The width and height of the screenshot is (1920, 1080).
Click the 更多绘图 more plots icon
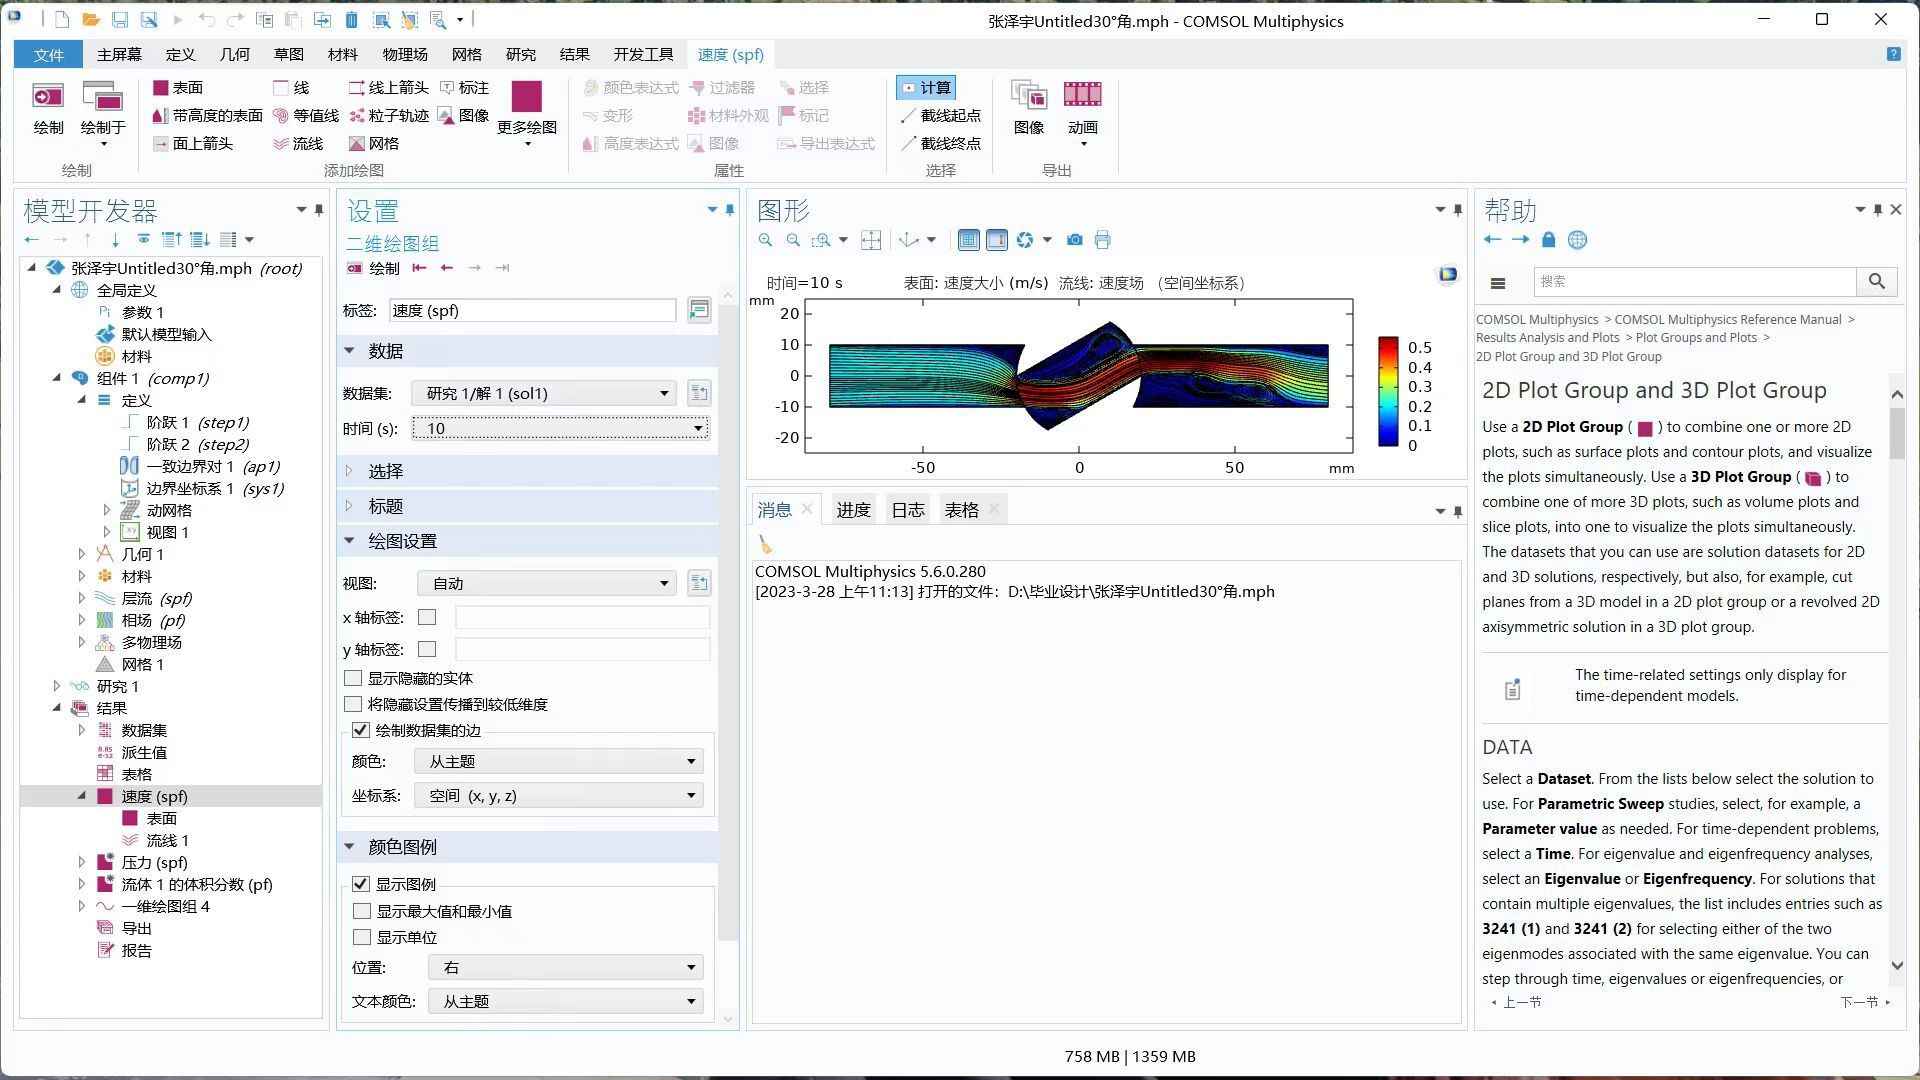[526, 98]
